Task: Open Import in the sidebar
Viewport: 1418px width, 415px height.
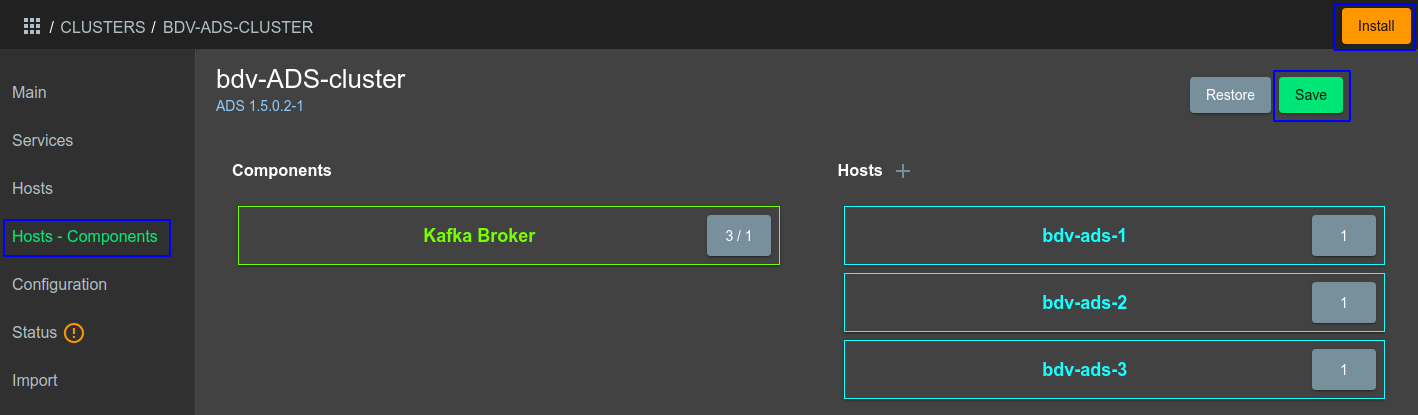Action: click(35, 381)
